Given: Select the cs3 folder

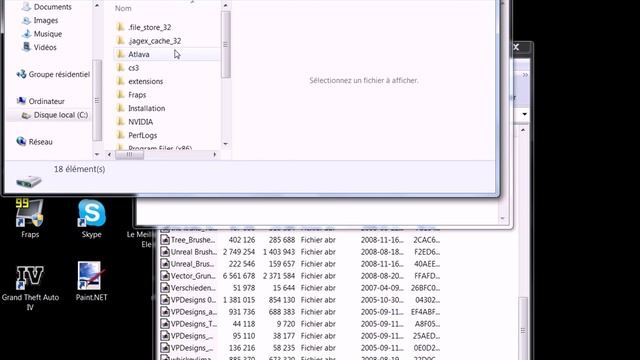Looking at the screenshot, I should (x=128, y=68).
